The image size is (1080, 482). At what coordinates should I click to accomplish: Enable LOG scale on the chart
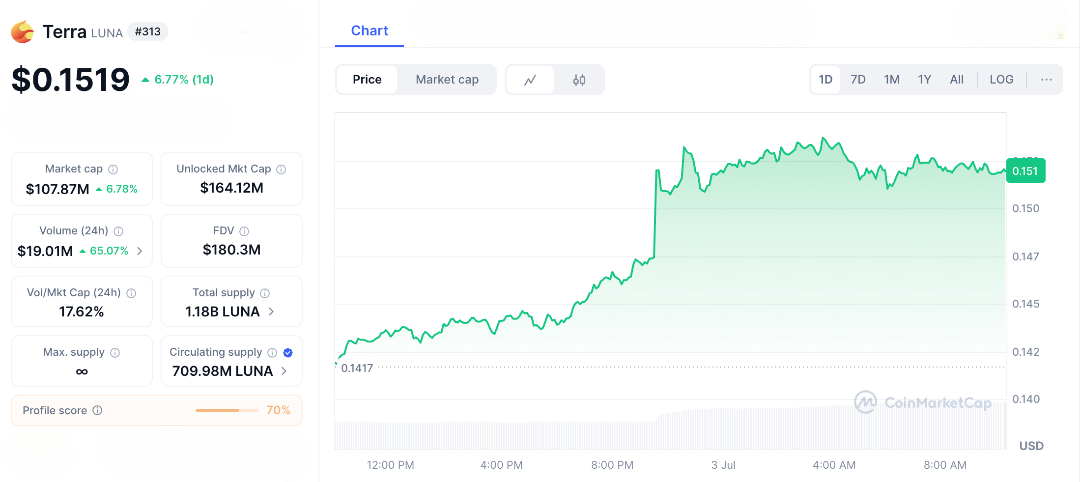click(1001, 80)
